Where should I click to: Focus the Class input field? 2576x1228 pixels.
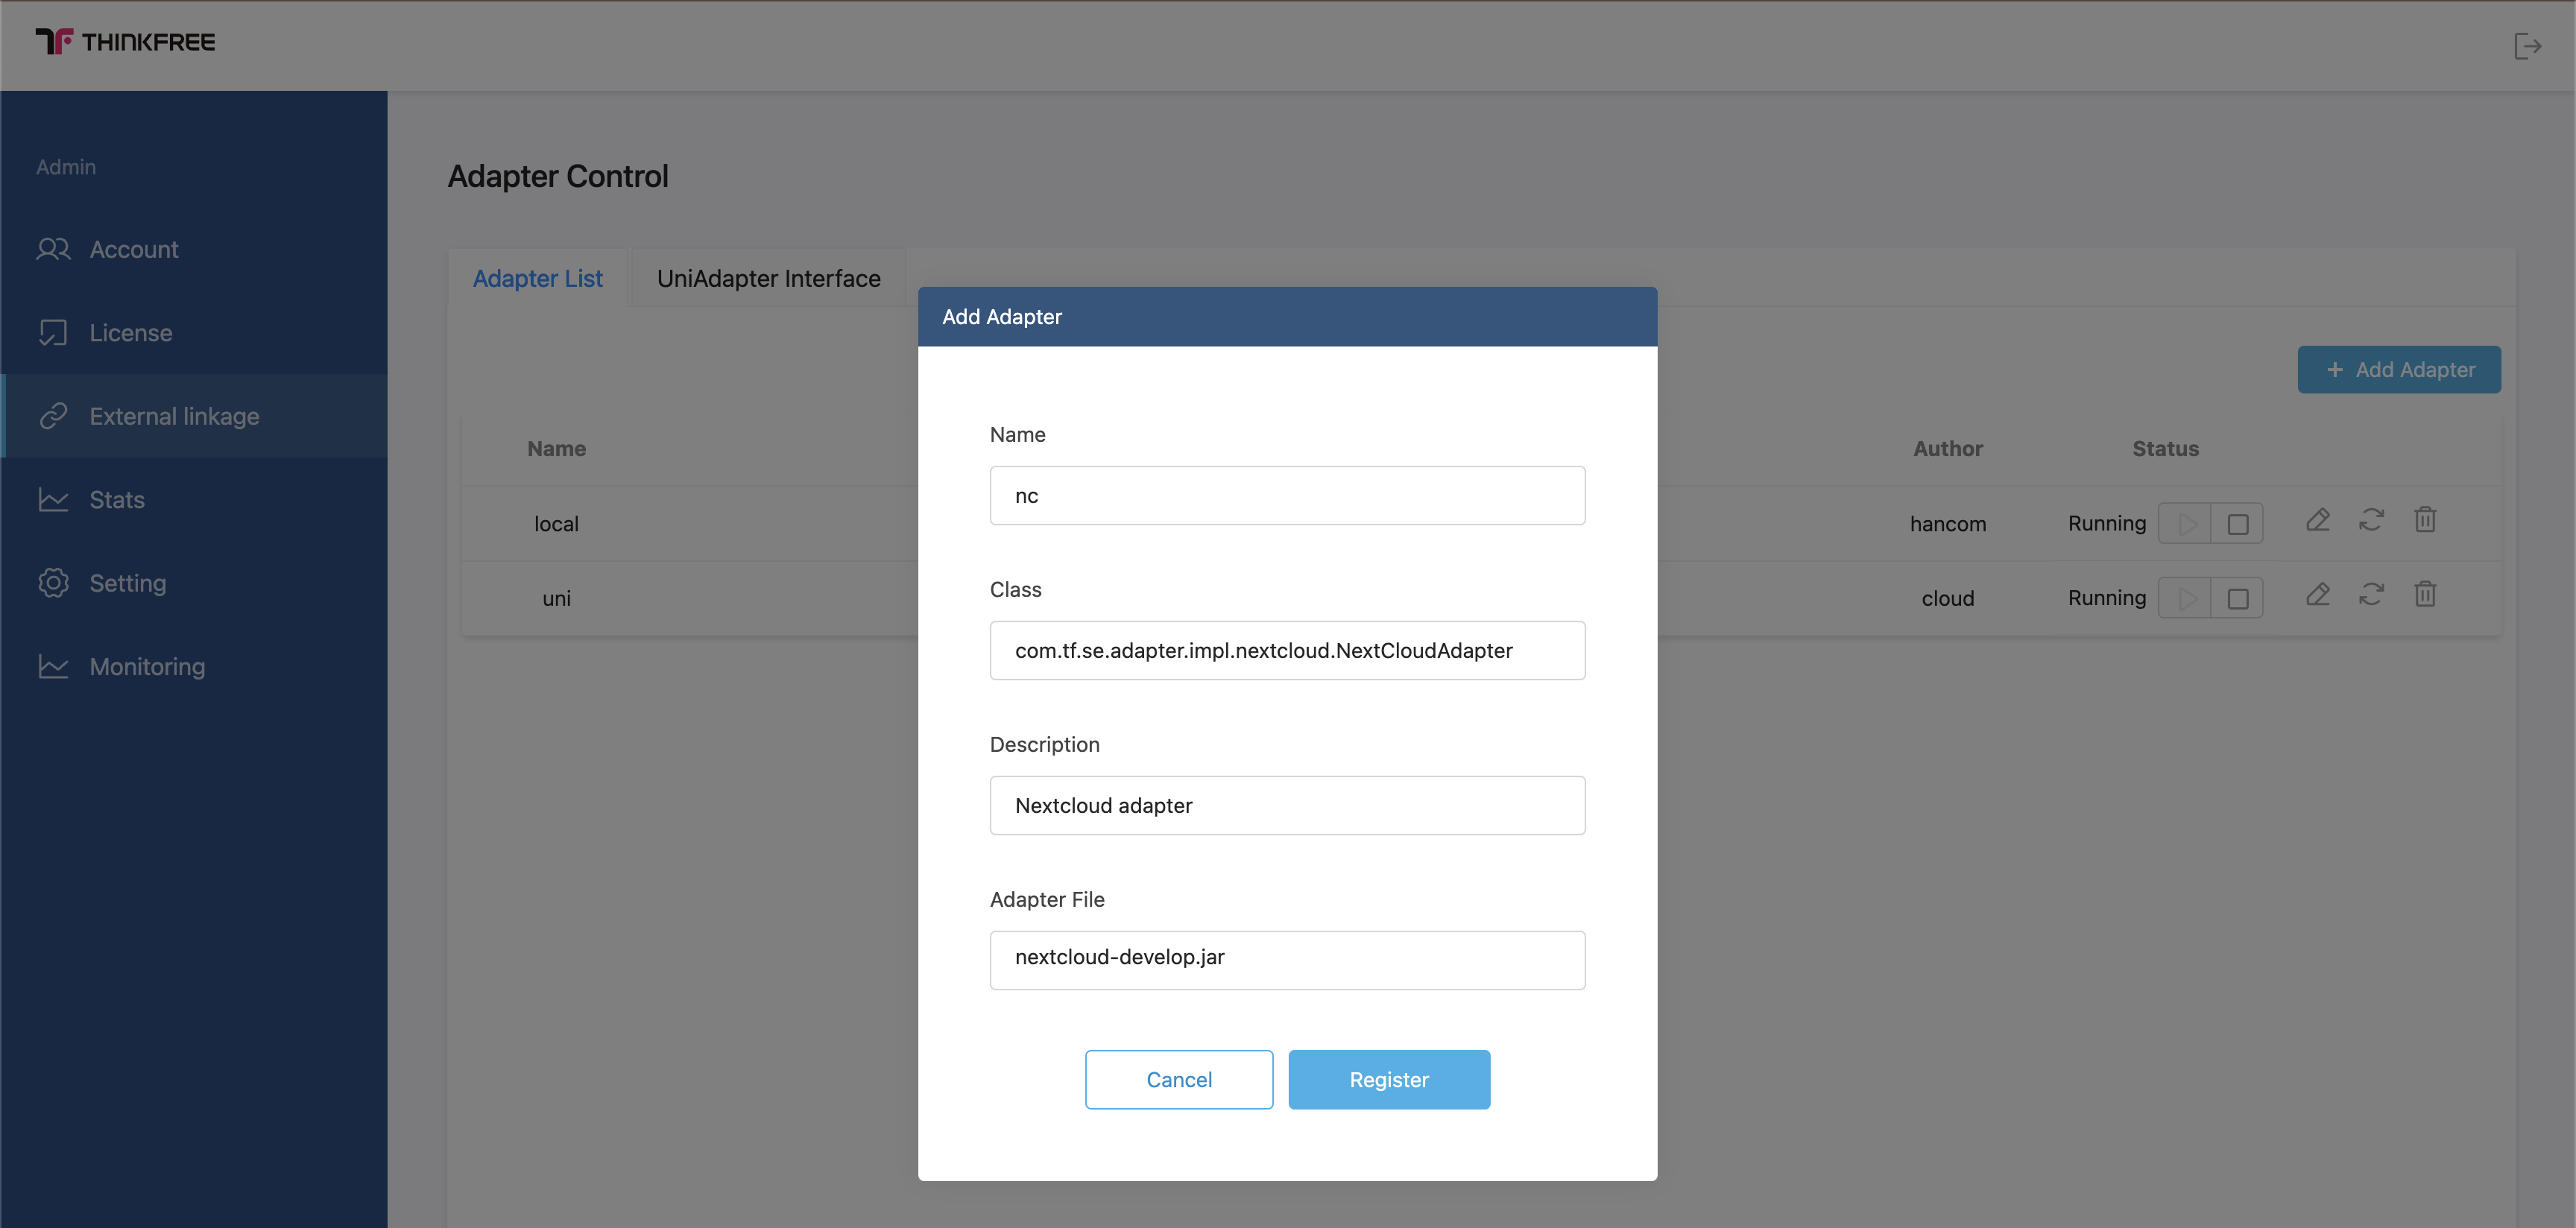tap(1287, 651)
